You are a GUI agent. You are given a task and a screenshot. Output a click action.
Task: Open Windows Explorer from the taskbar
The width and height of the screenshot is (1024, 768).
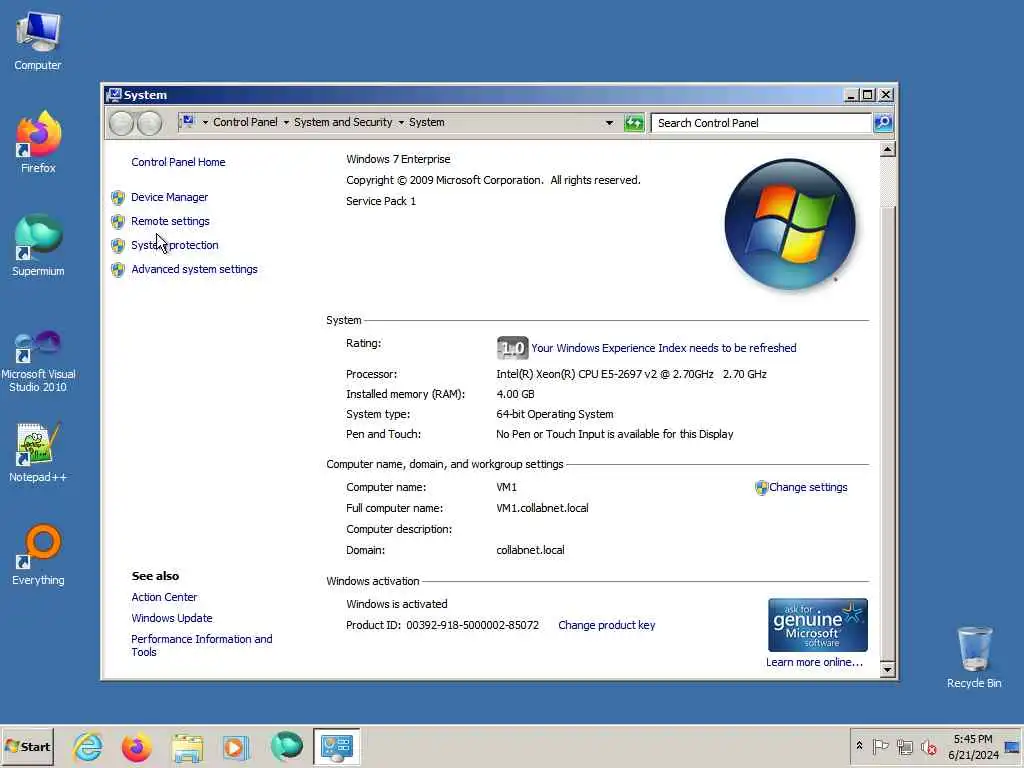(187, 746)
